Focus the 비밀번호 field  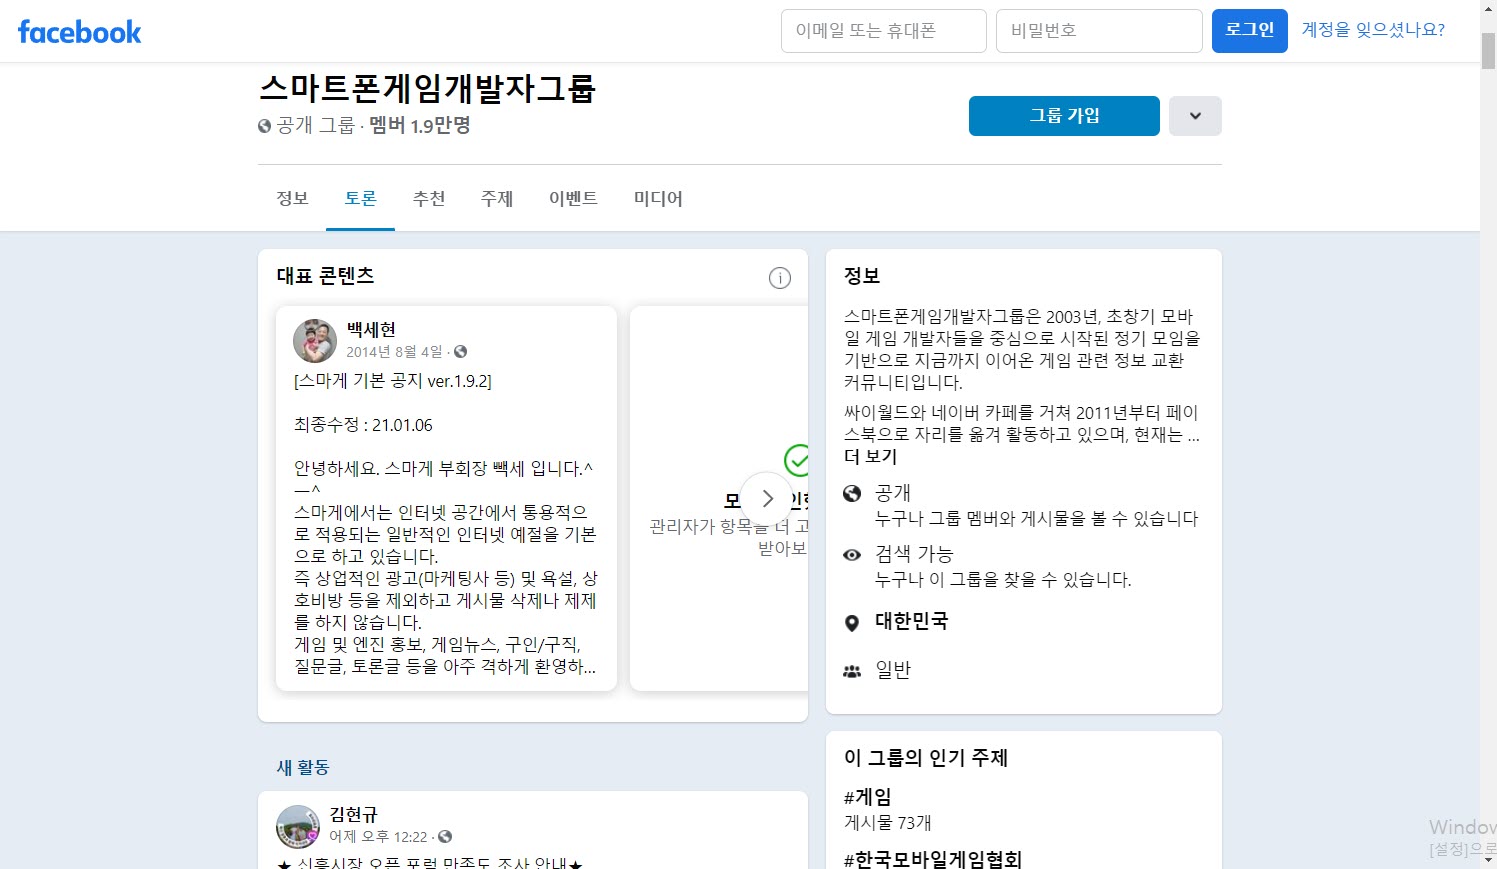(1099, 31)
